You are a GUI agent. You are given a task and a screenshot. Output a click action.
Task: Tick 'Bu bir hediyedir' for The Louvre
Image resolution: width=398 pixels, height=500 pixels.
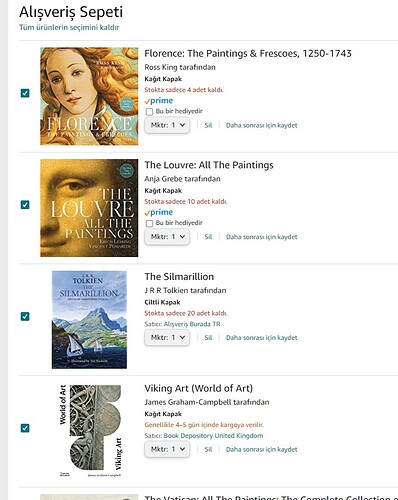pos(149,223)
